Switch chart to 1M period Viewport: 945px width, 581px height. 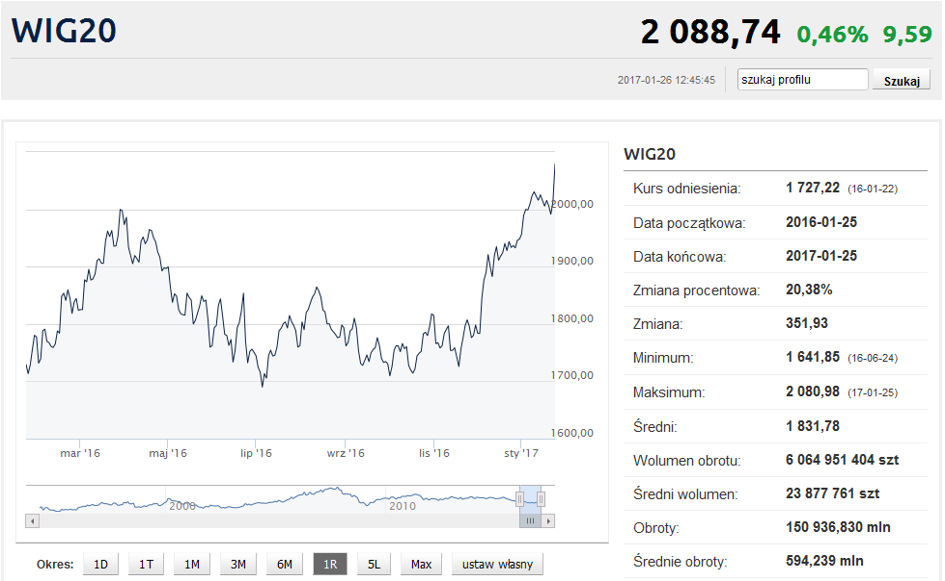point(192,564)
